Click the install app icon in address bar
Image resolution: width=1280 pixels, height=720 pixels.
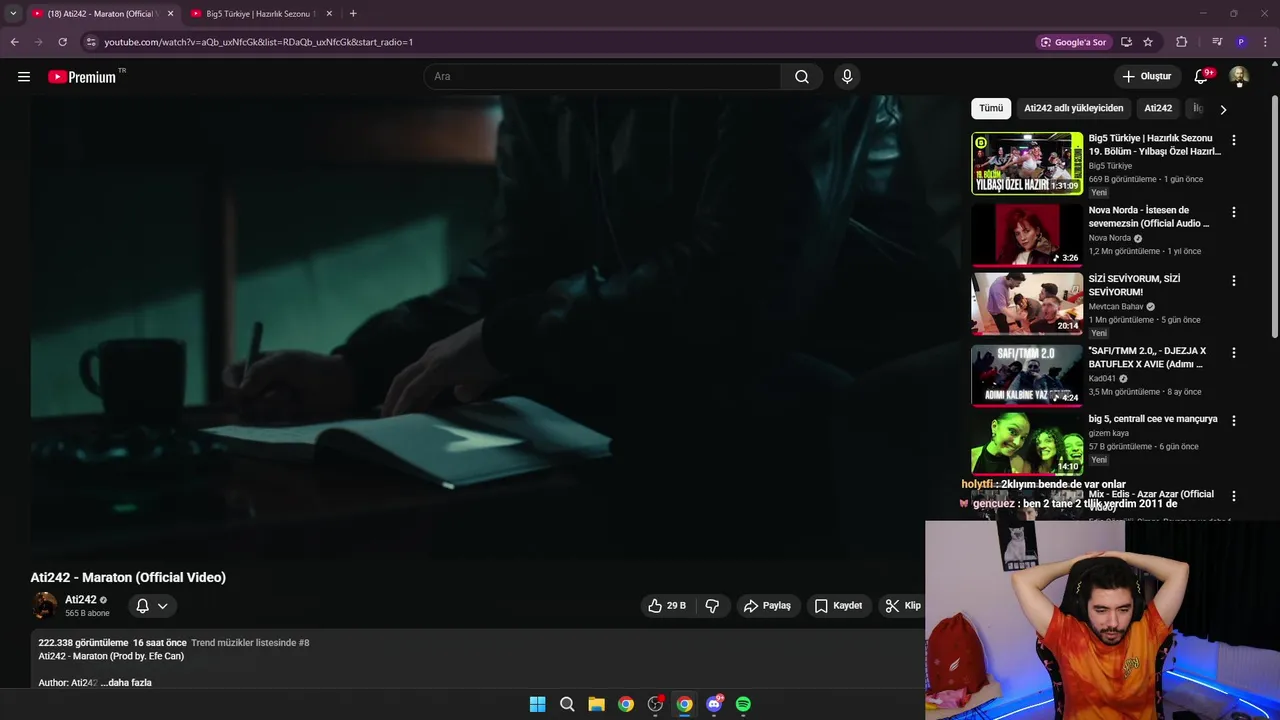1126,42
